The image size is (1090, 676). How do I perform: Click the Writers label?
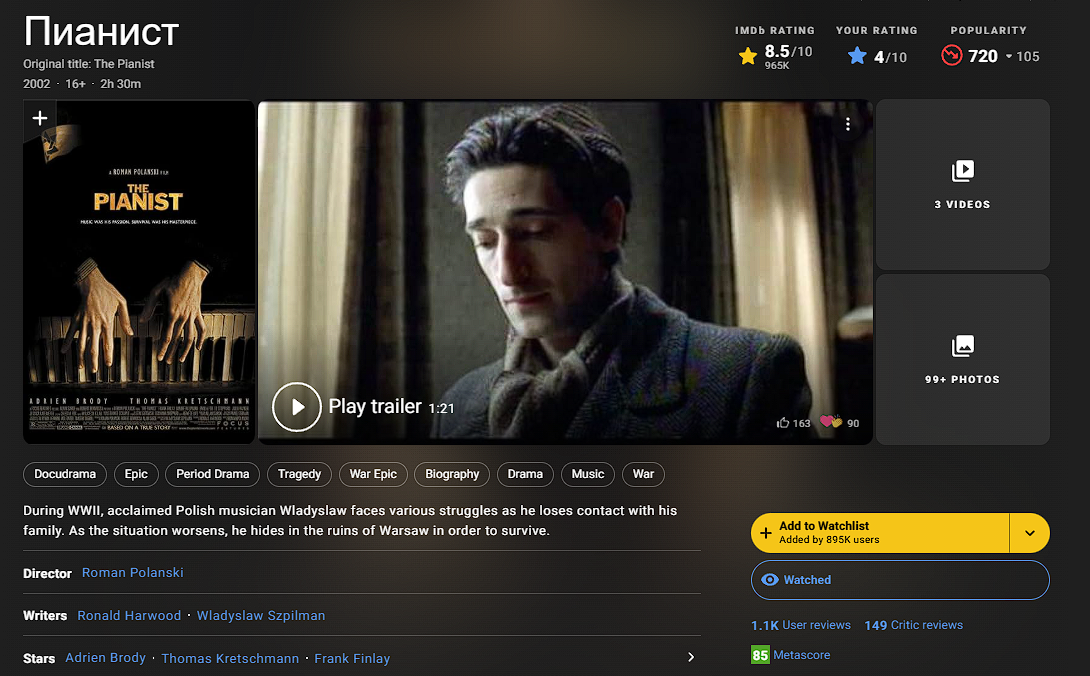click(x=45, y=615)
